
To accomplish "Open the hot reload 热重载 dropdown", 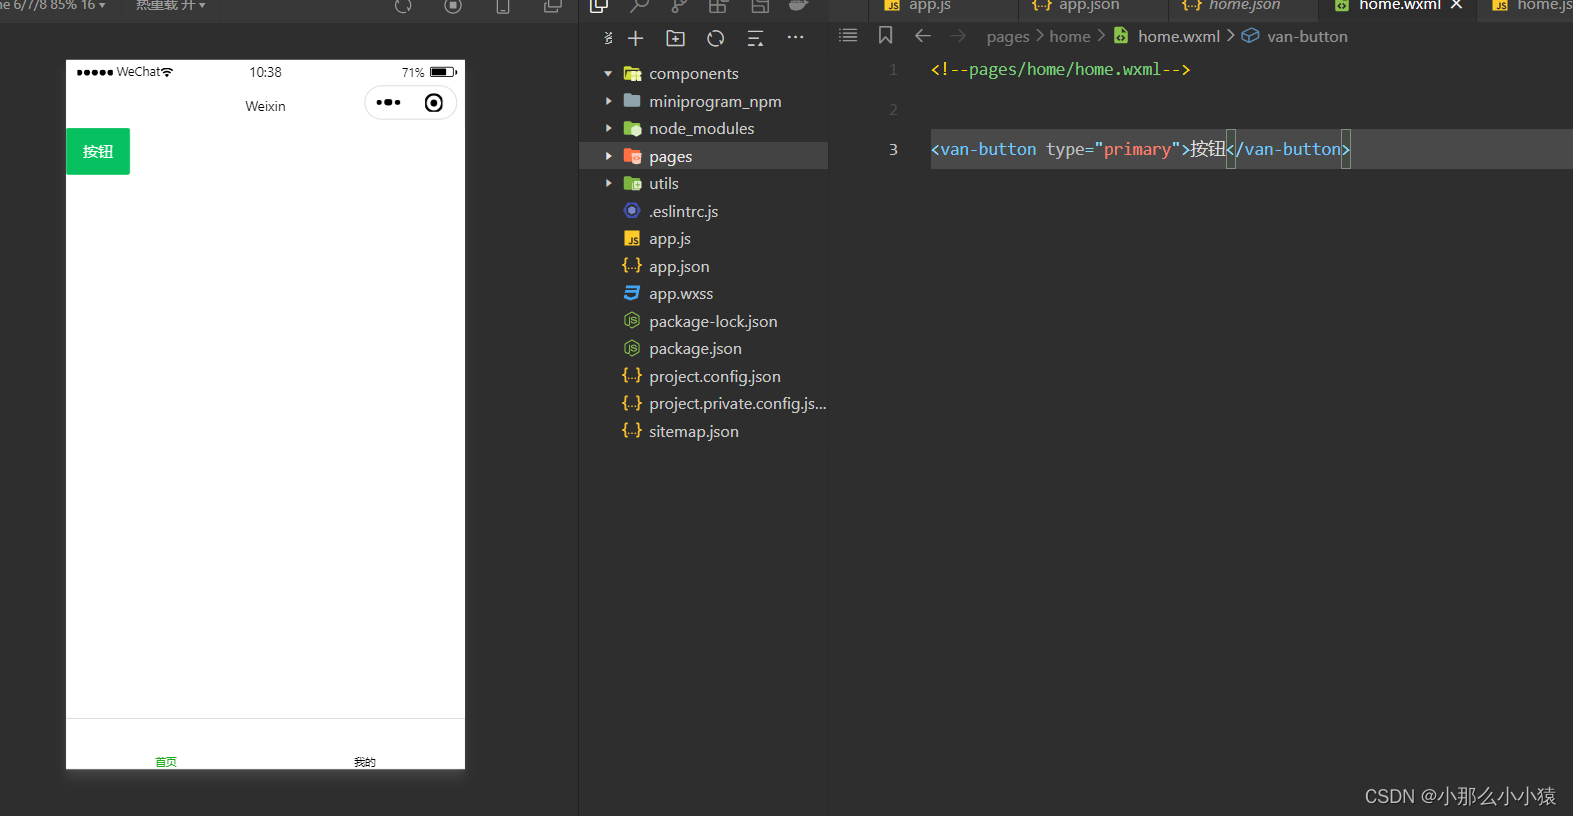I will [x=171, y=5].
